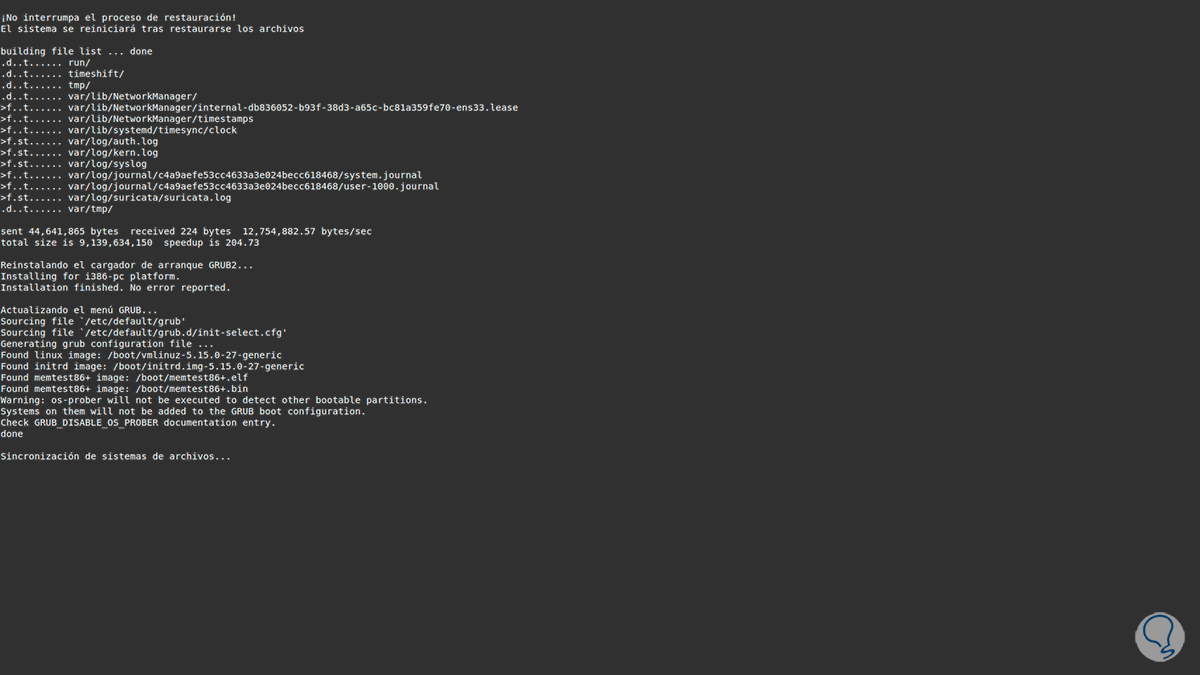Click the 'Sincronización de sistemas de archivos...' line
The width and height of the screenshot is (1200, 675).
point(115,456)
